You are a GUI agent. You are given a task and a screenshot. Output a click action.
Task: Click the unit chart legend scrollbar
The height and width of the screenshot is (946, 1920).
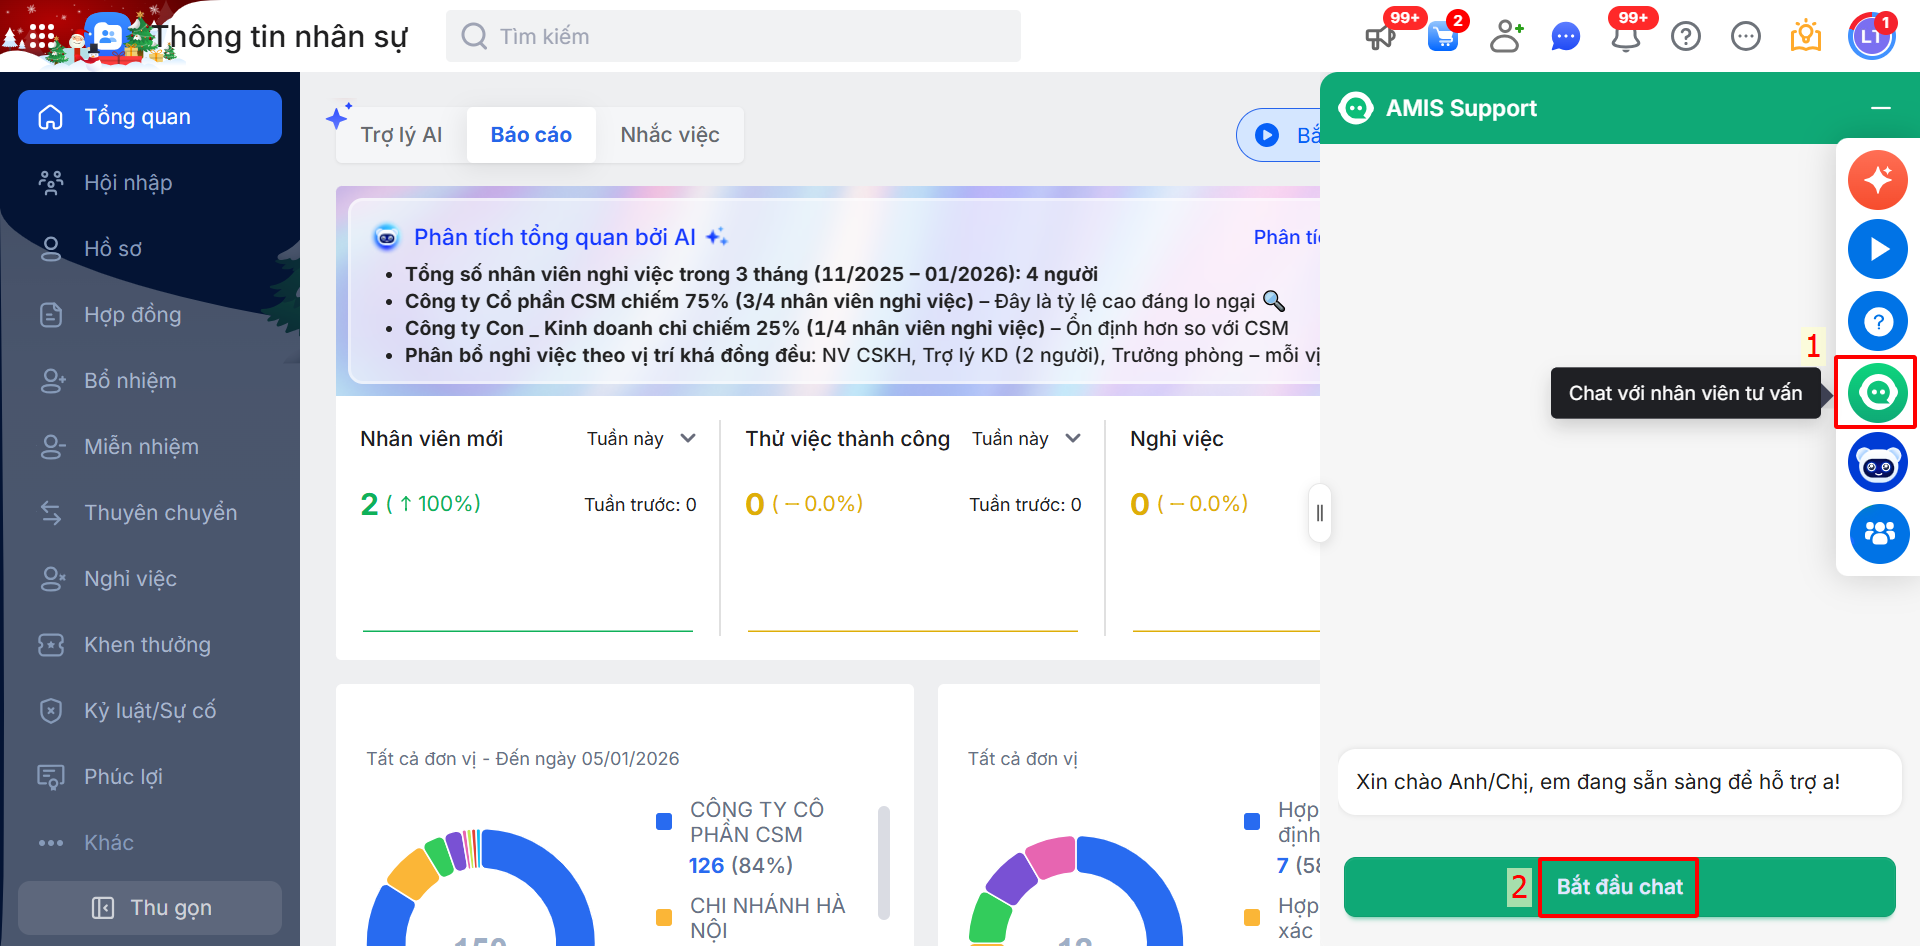tap(884, 861)
